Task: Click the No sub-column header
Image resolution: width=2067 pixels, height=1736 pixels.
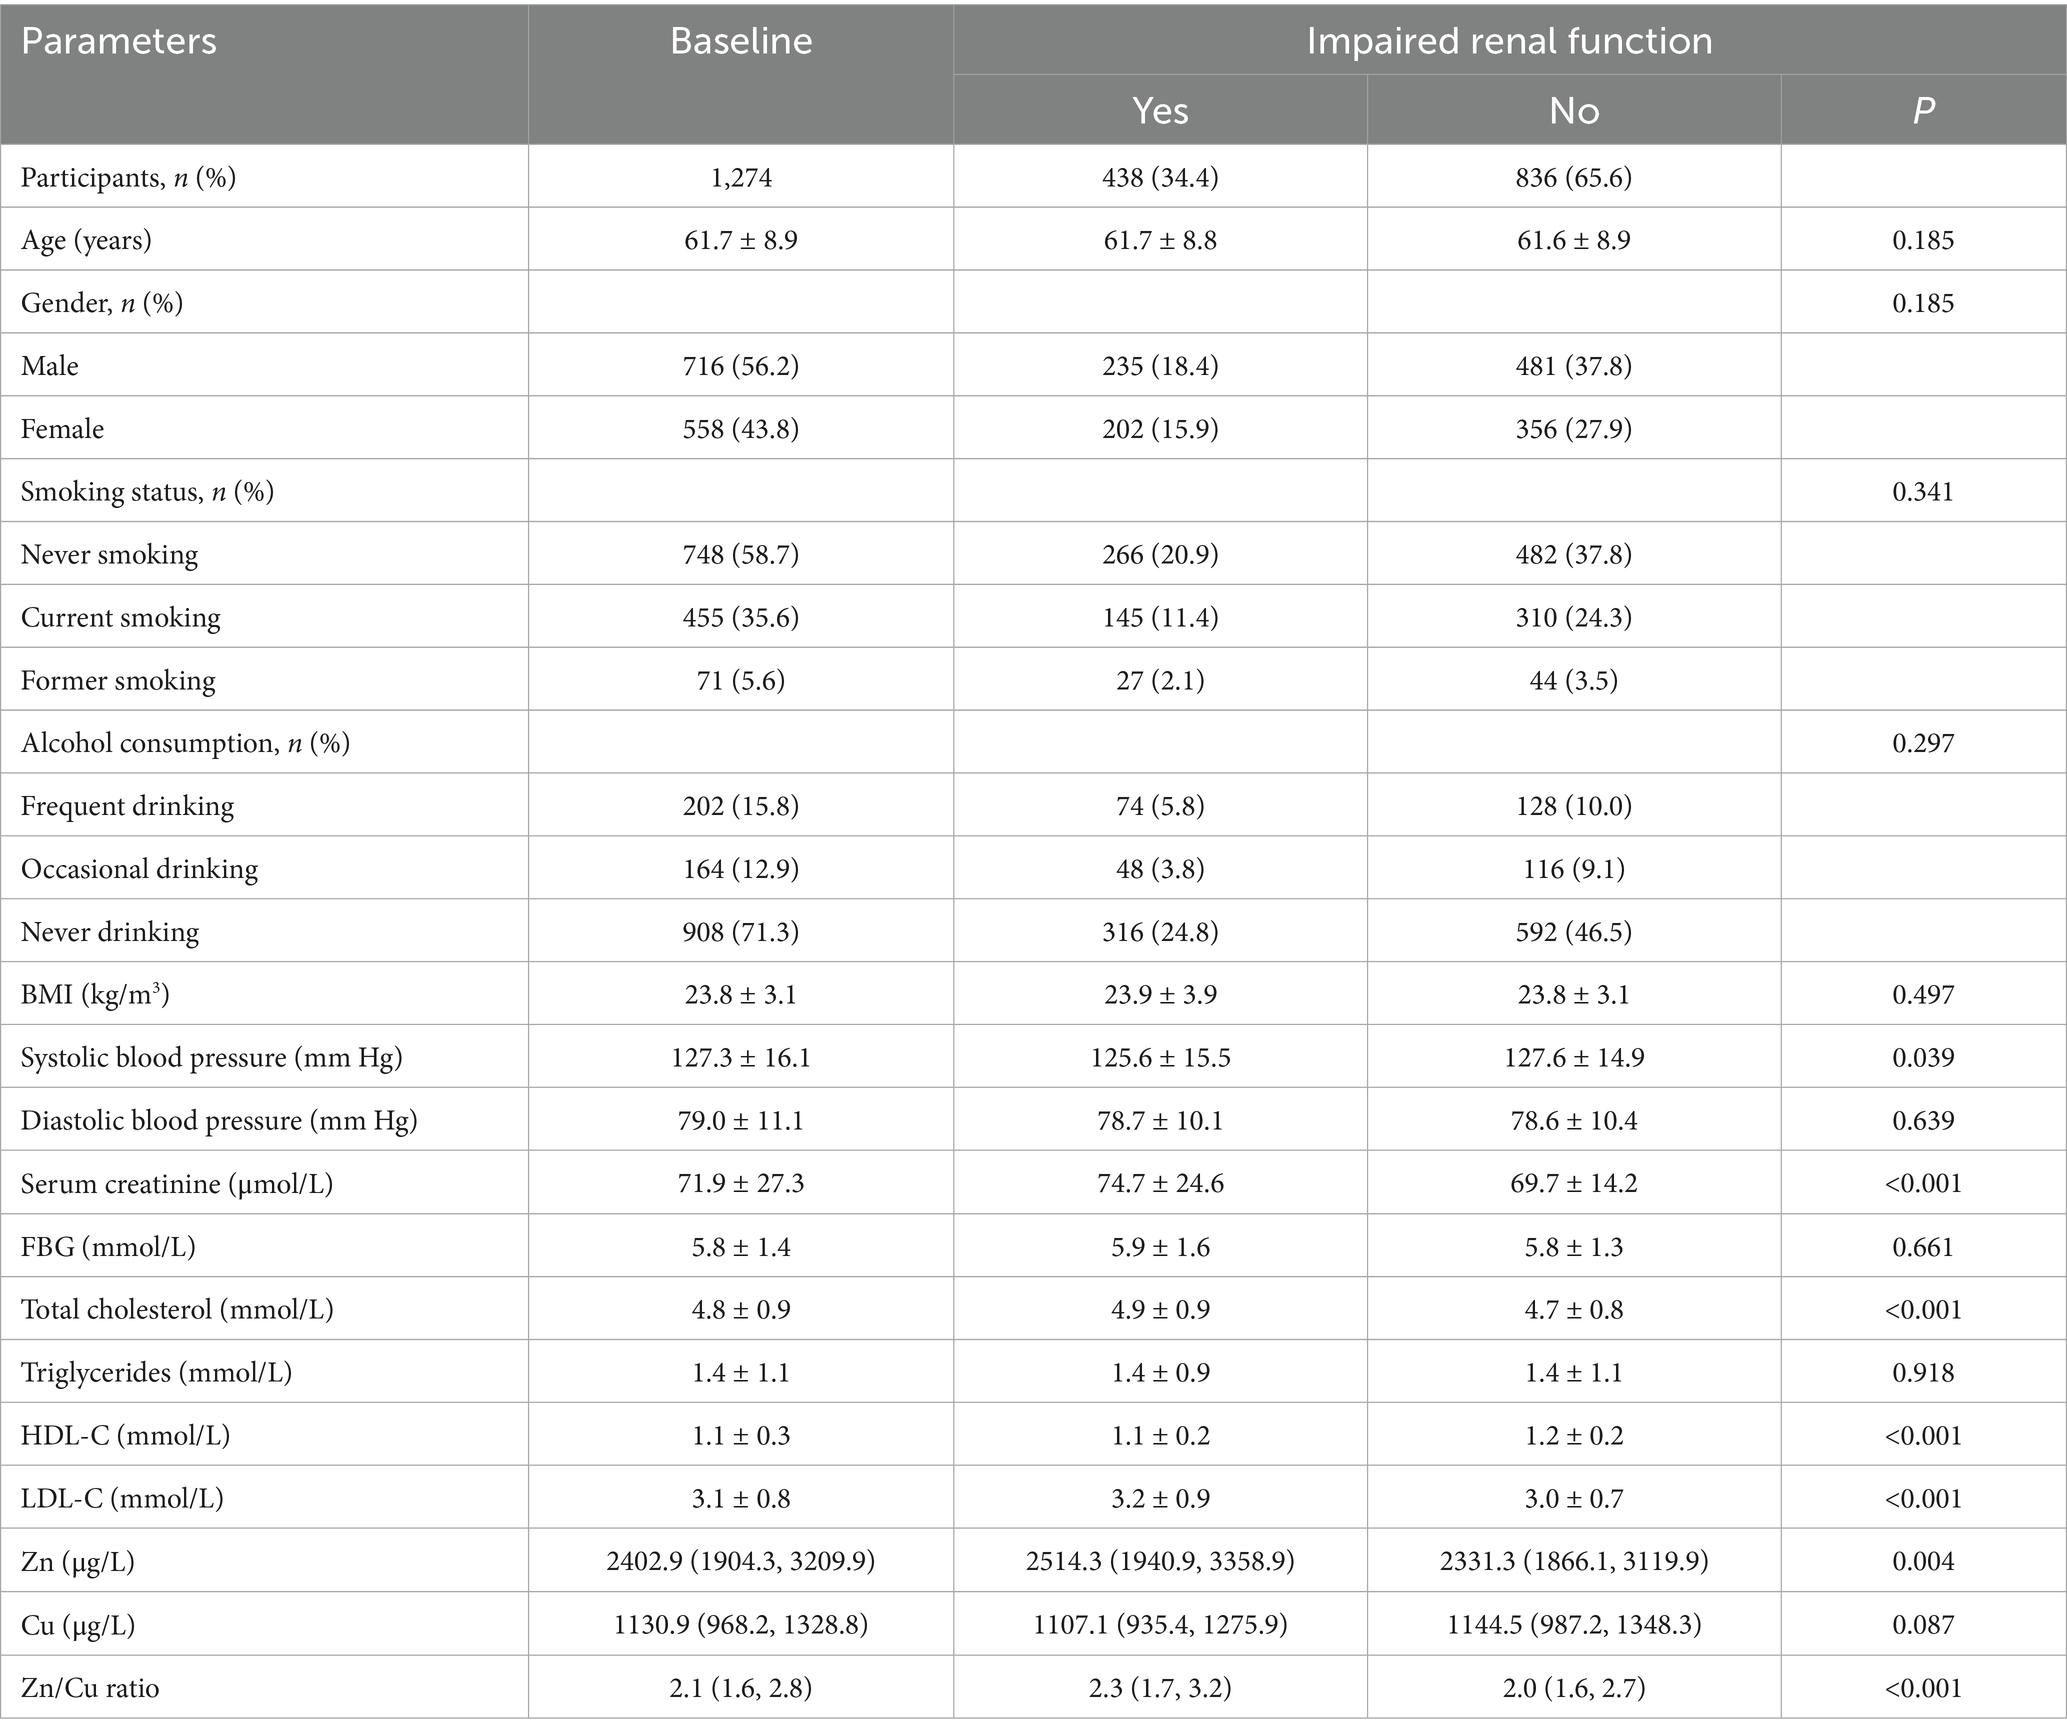Action: click(1574, 110)
